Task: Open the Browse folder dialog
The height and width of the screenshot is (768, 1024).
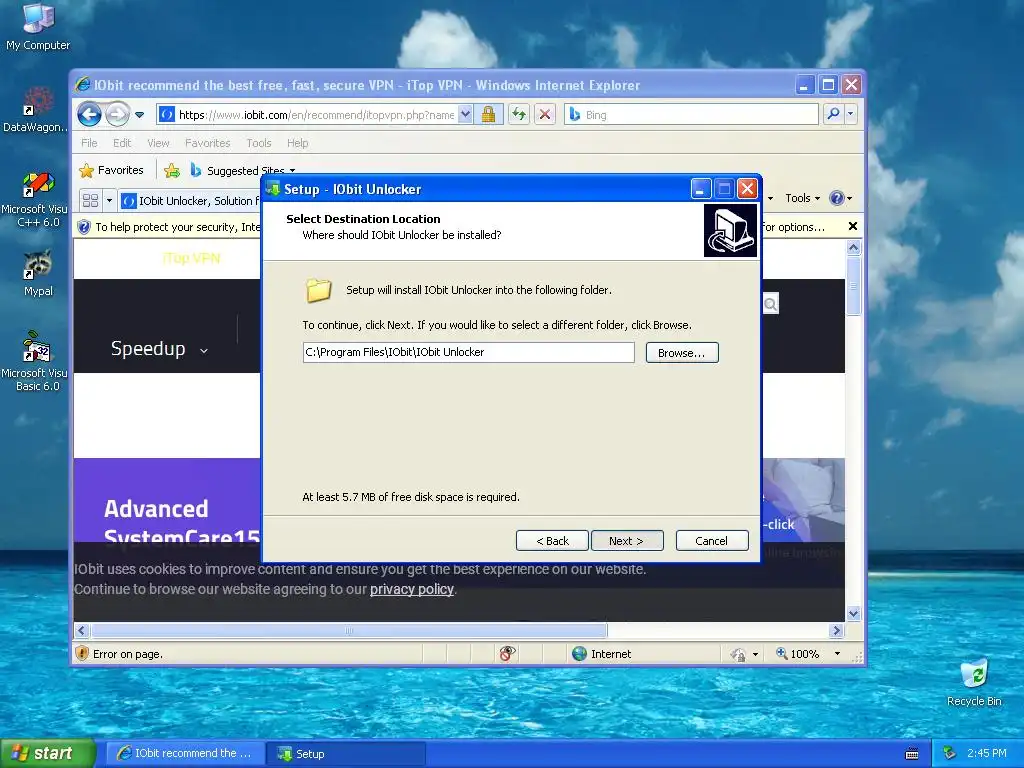Action: click(682, 353)
